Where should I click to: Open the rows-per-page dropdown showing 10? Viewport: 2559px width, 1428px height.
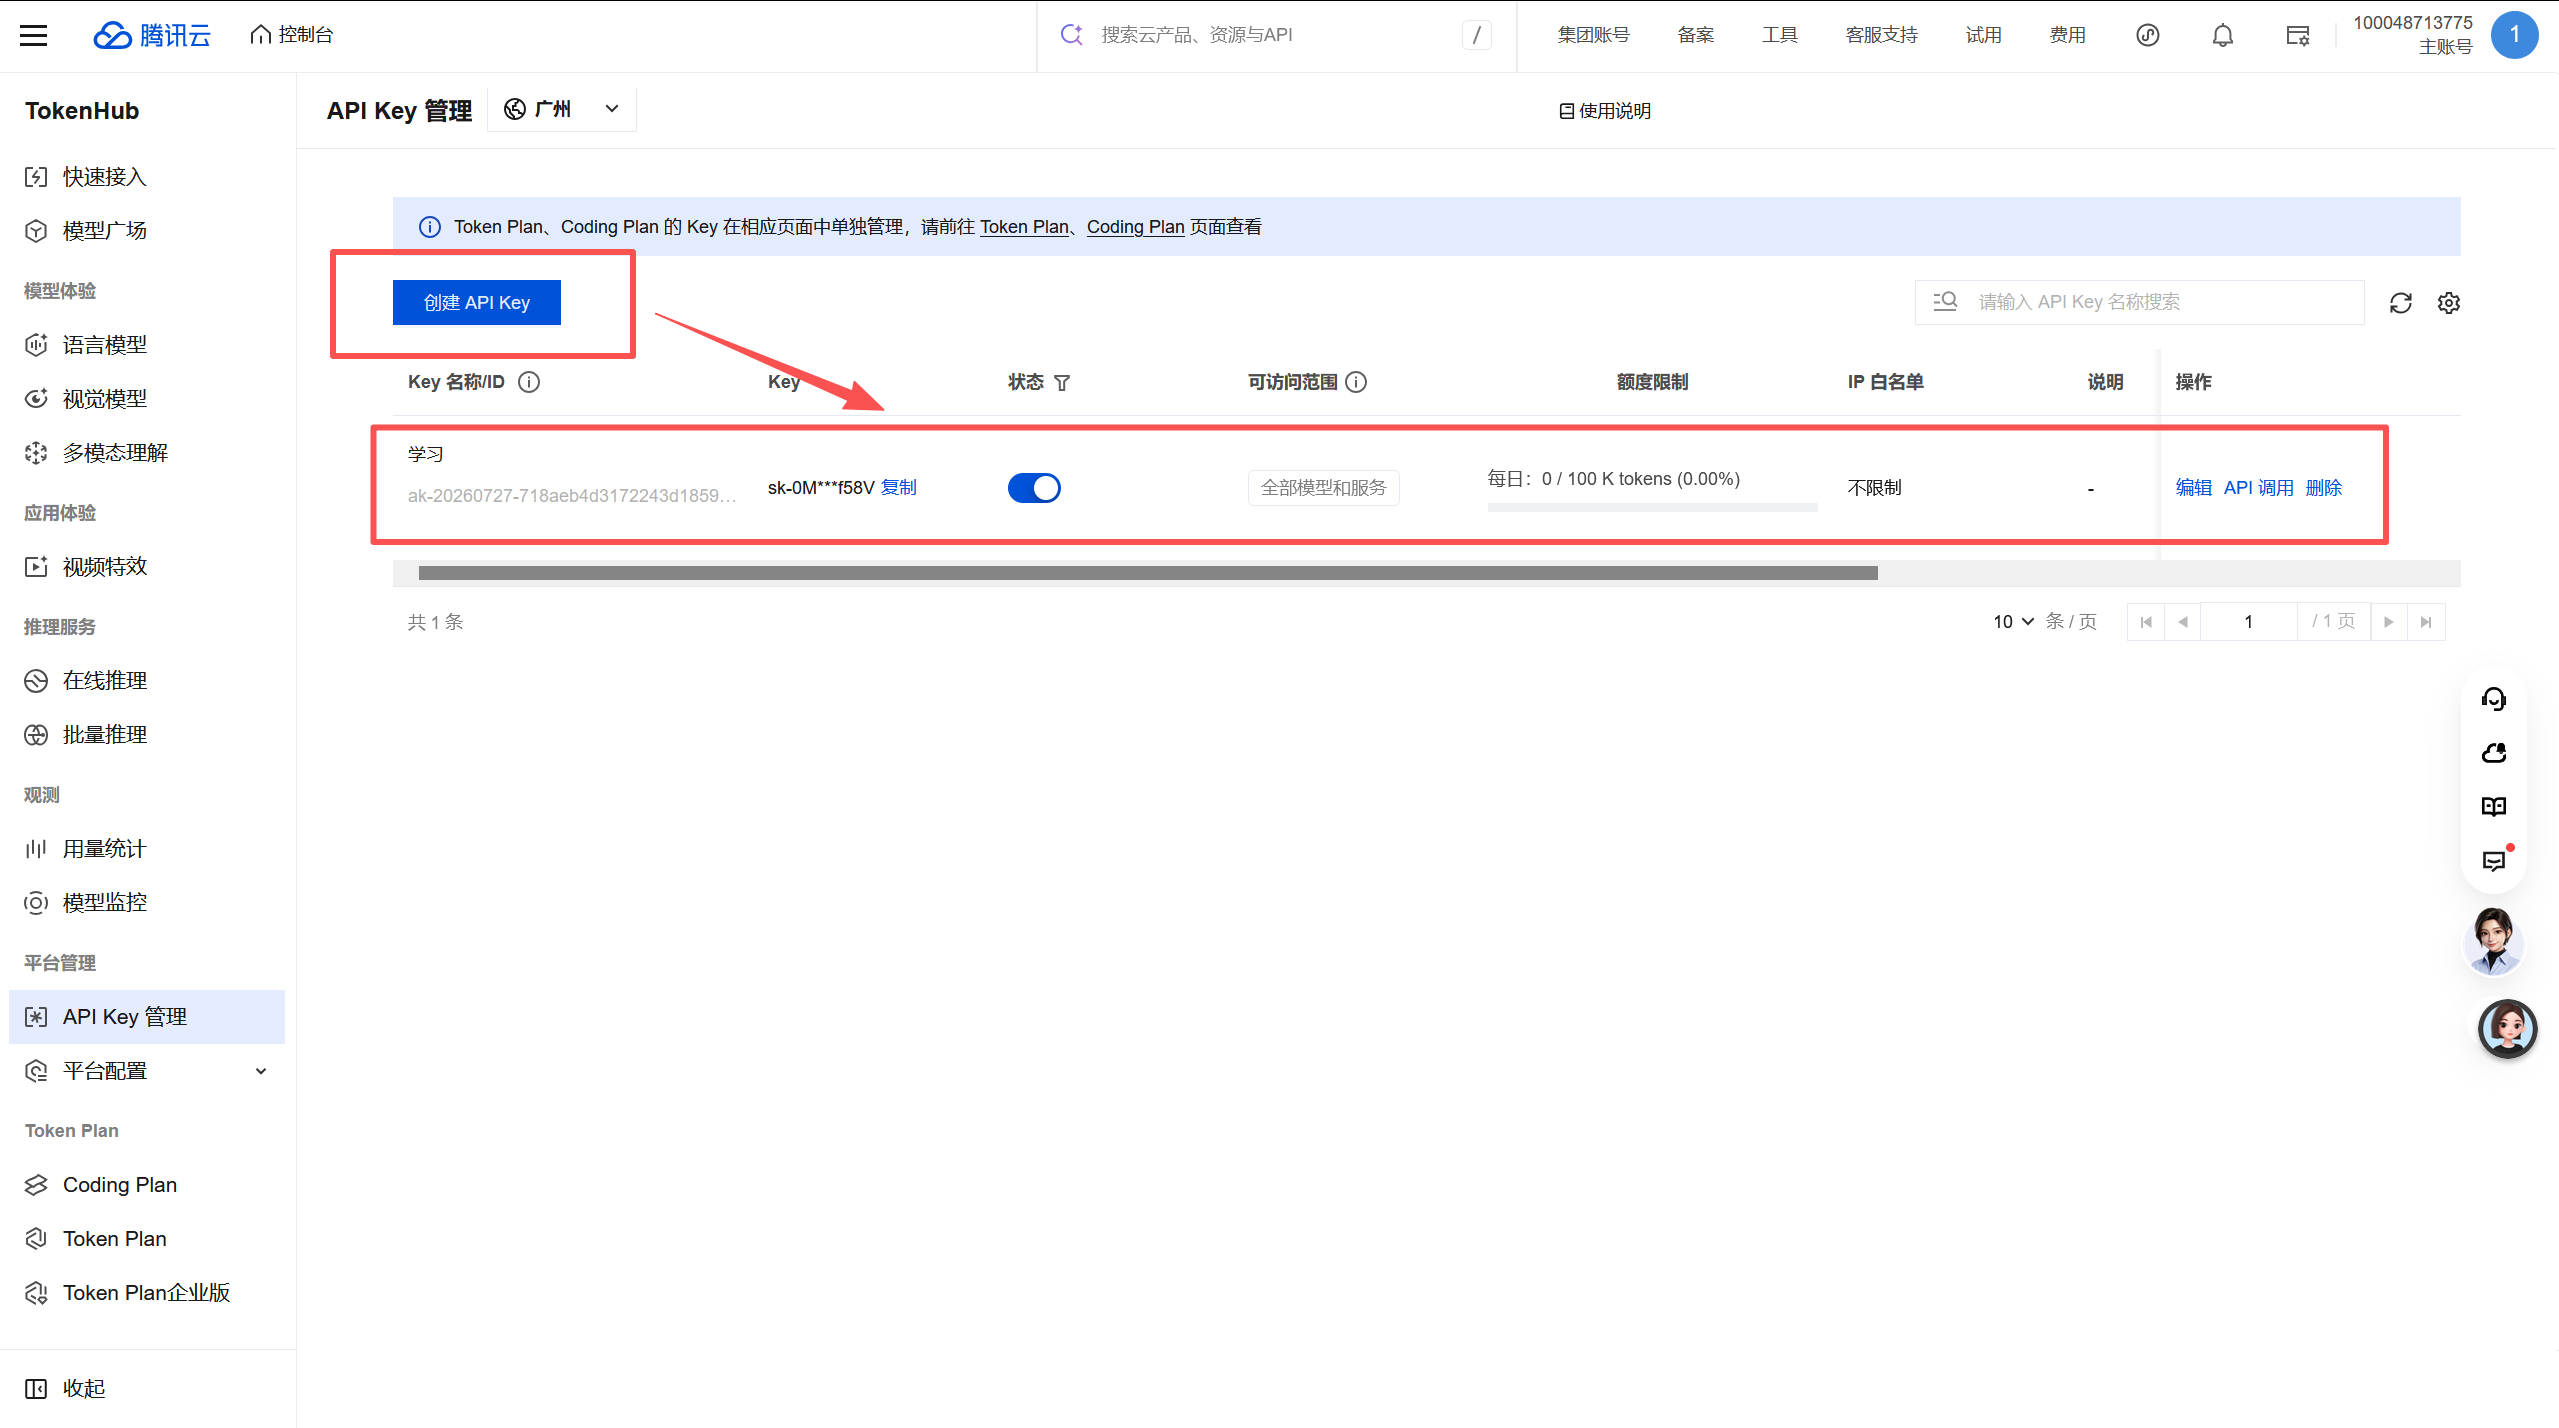tap(2014, 622)
